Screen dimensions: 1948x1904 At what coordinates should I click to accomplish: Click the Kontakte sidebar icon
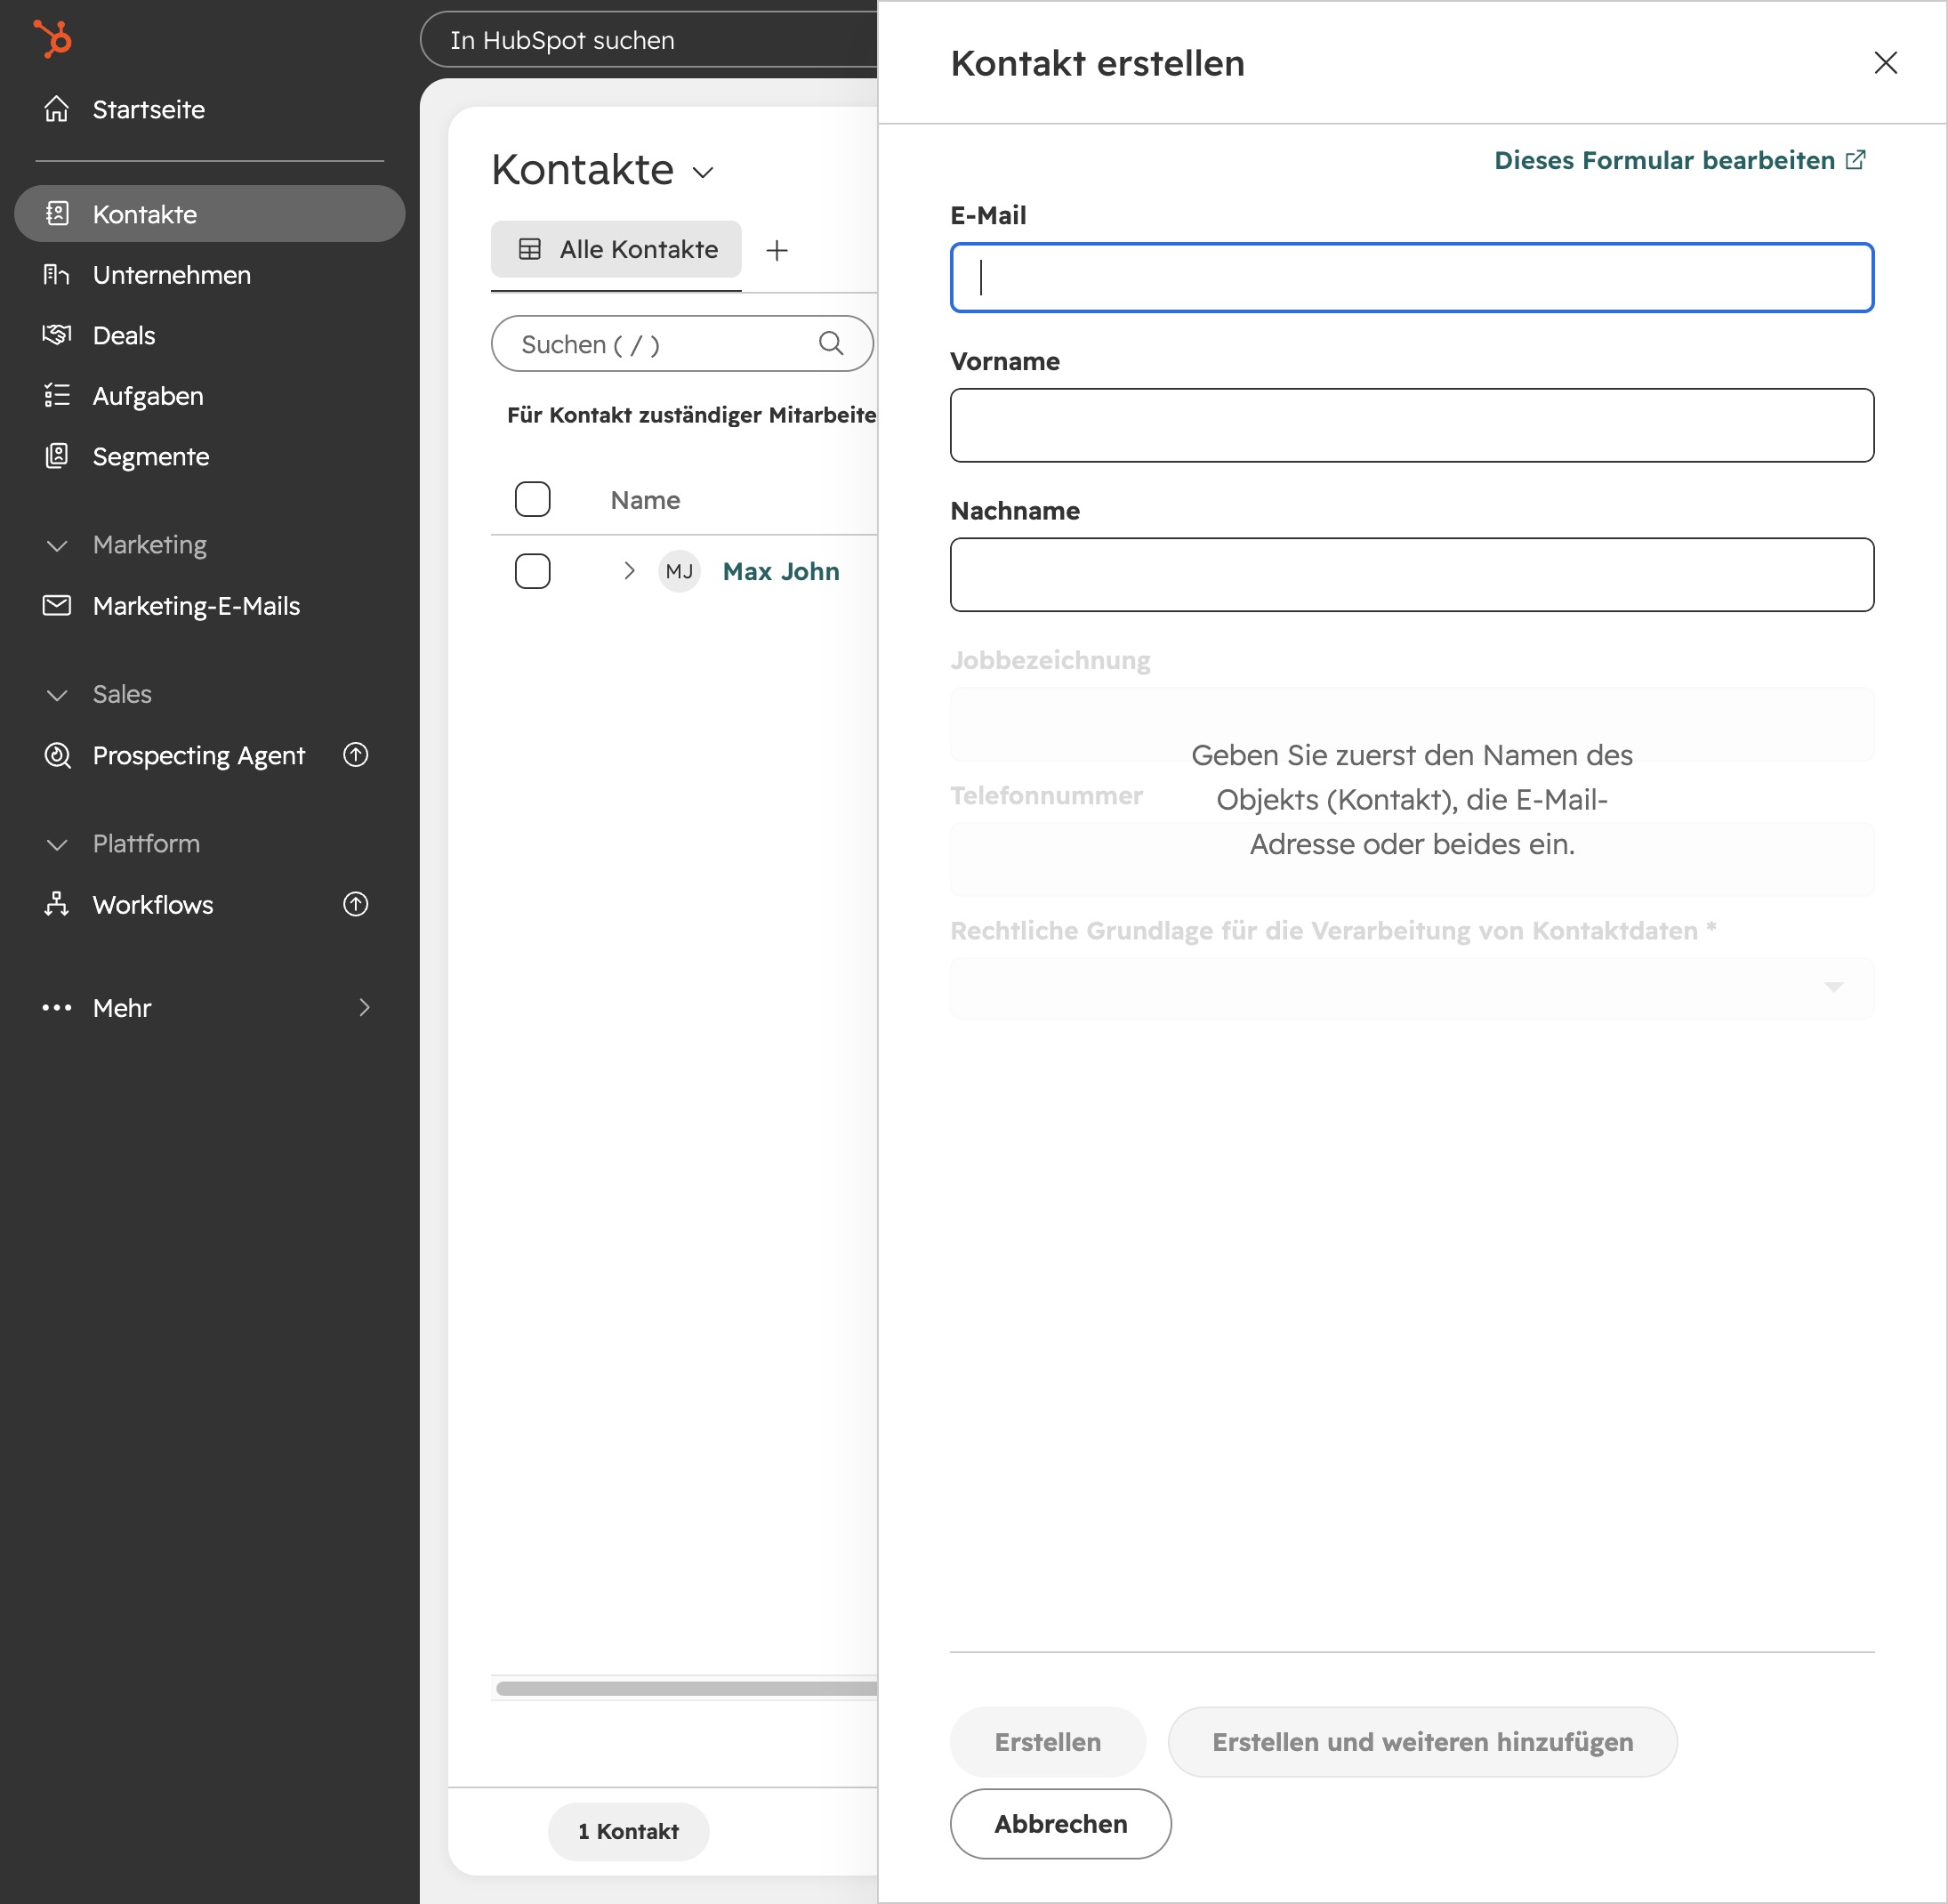tap(57, 213)
